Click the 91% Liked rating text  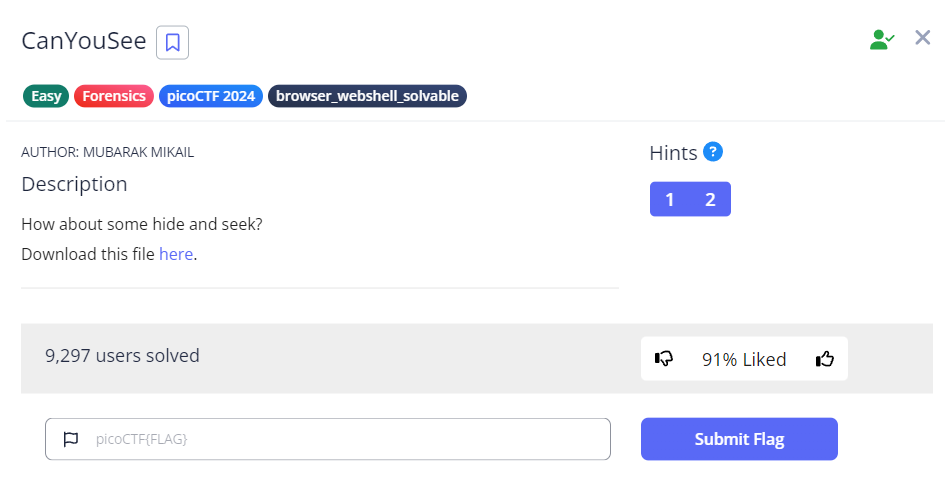coord(744,359)
